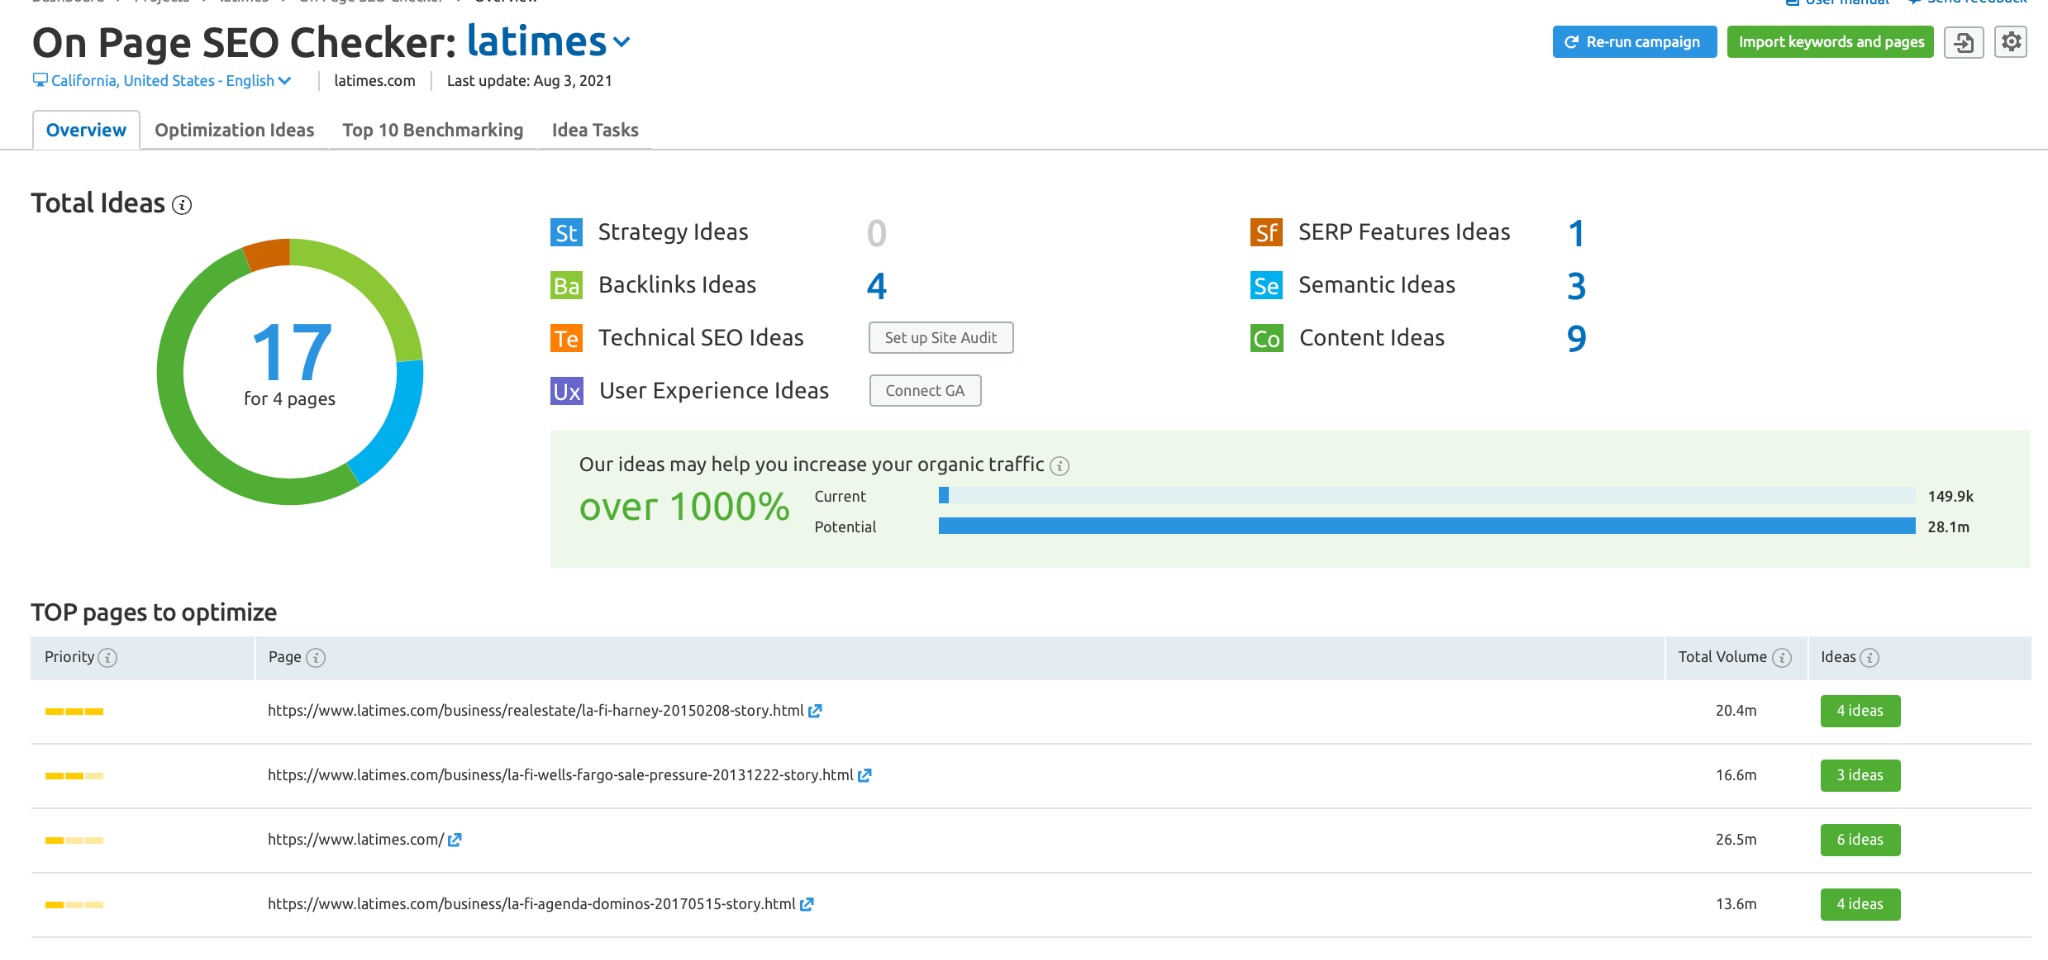Click the Content Ideas count 9

click(x=1576, y=339)
